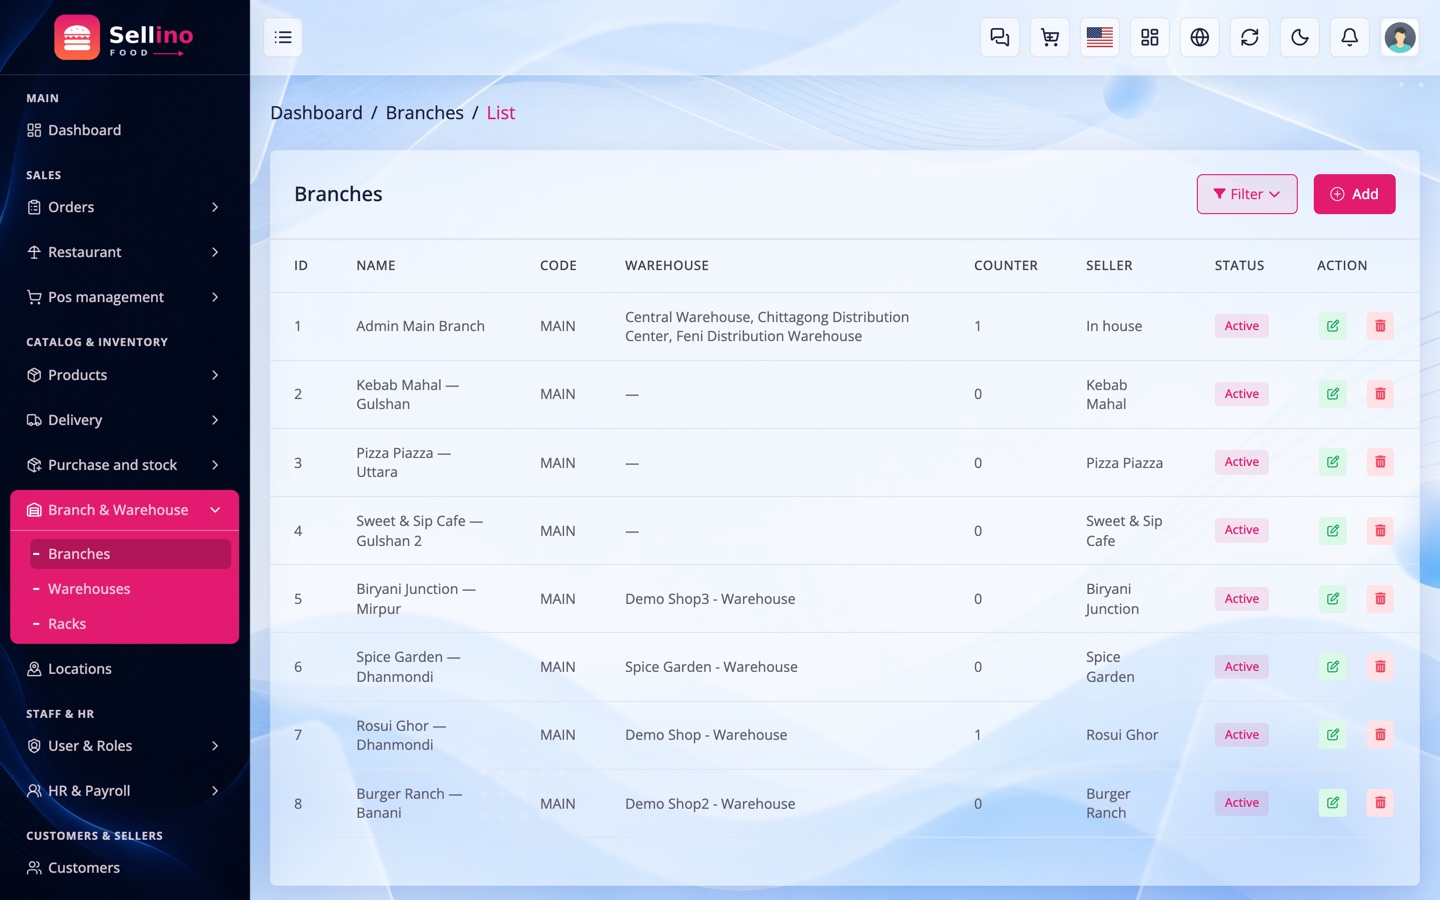Viewport: 1440px width, 900px height.
Task: Open the apps grid icon in the top bar
Action: click(x=1149, y=37)
